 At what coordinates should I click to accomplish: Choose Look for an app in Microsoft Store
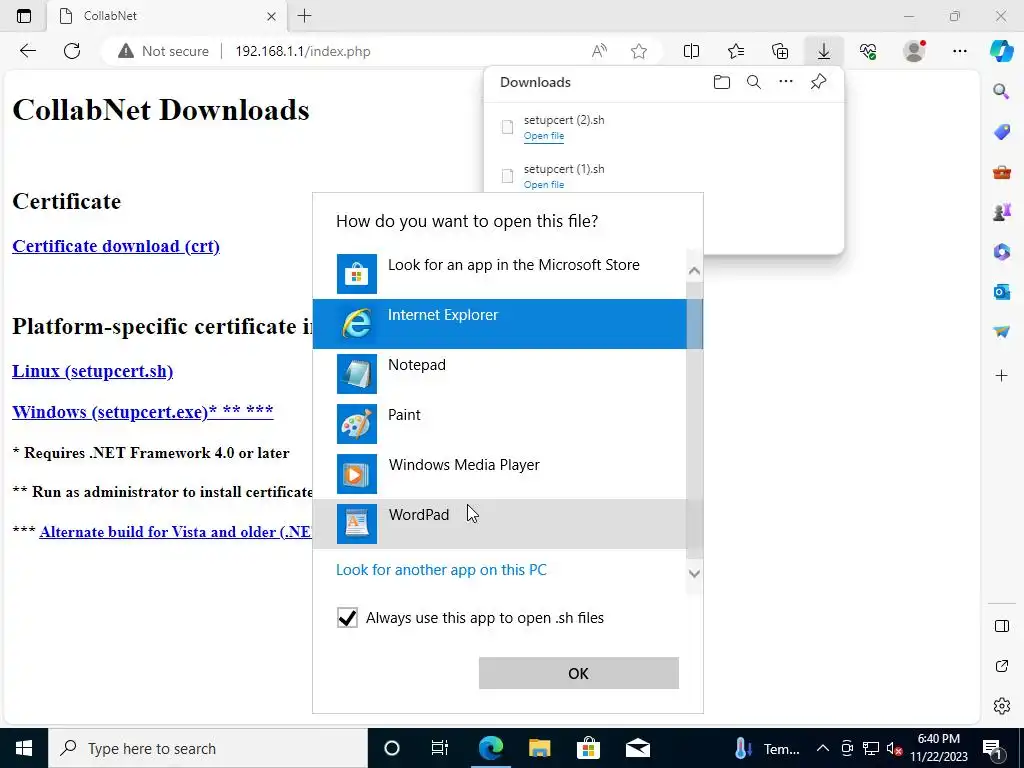coord(500,274)
